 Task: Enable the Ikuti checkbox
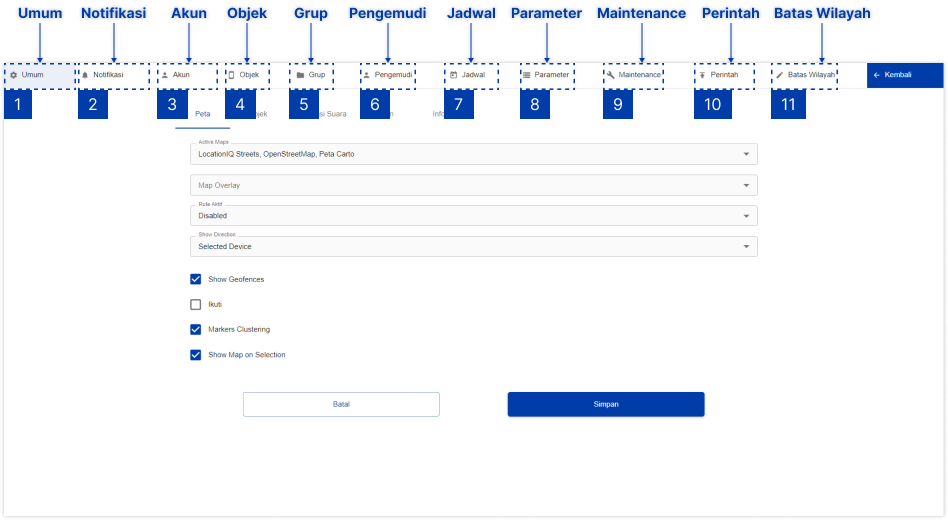[196, 304]
